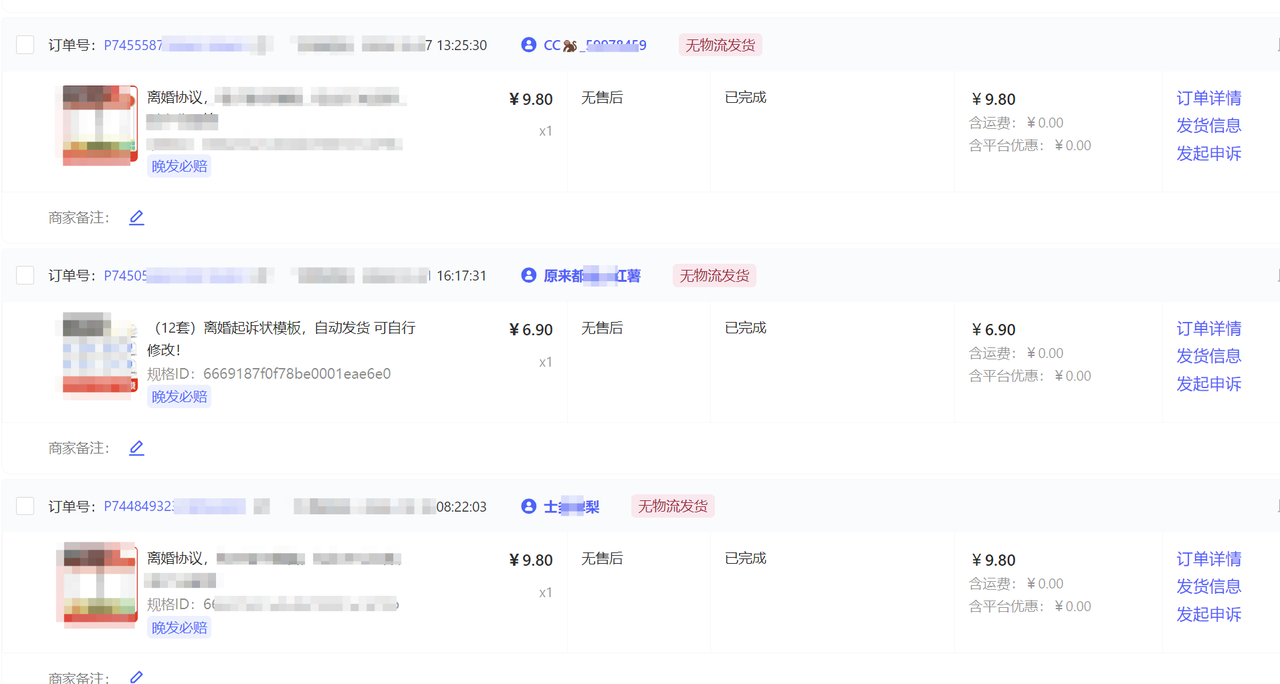
Task: Tick the checkbox of the bottom order row
Action: pyautogui.click(x=25, y=506)
